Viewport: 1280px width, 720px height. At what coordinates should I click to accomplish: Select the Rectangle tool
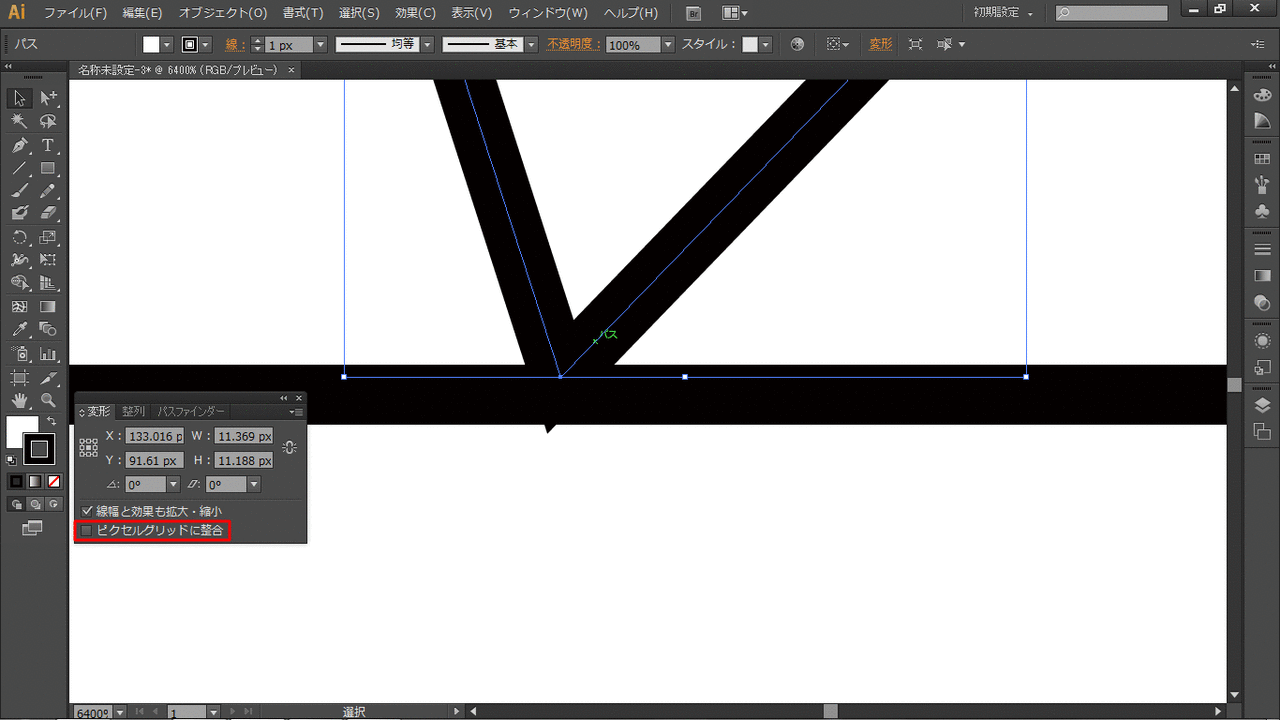click(48, 168)
